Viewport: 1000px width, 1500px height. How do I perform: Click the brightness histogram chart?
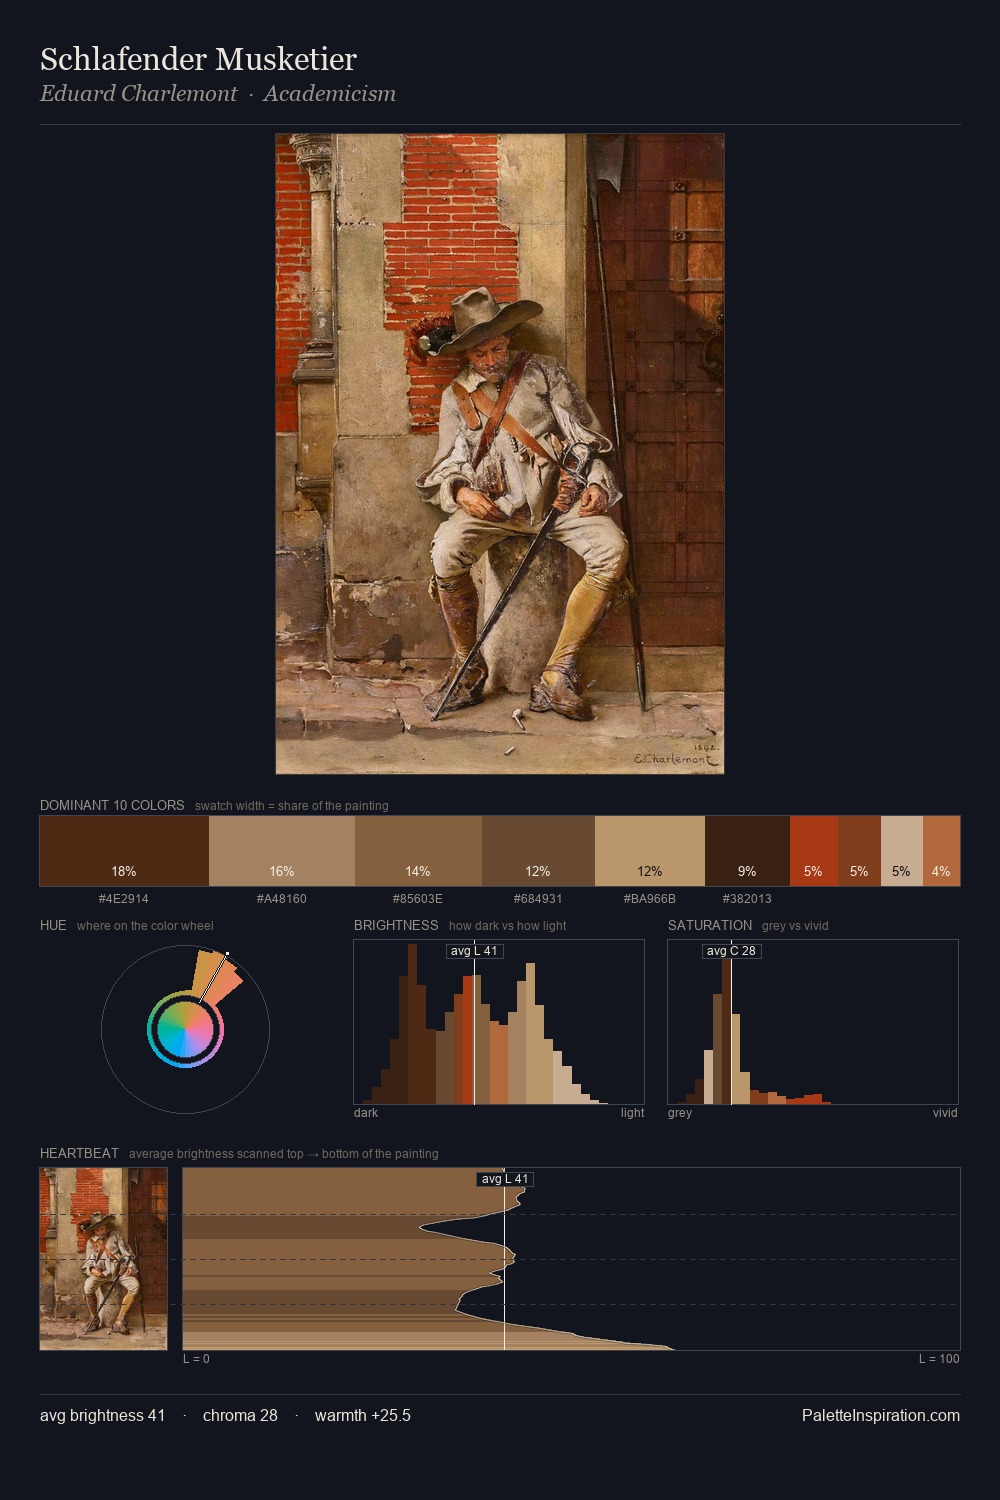pos(499,1022)
